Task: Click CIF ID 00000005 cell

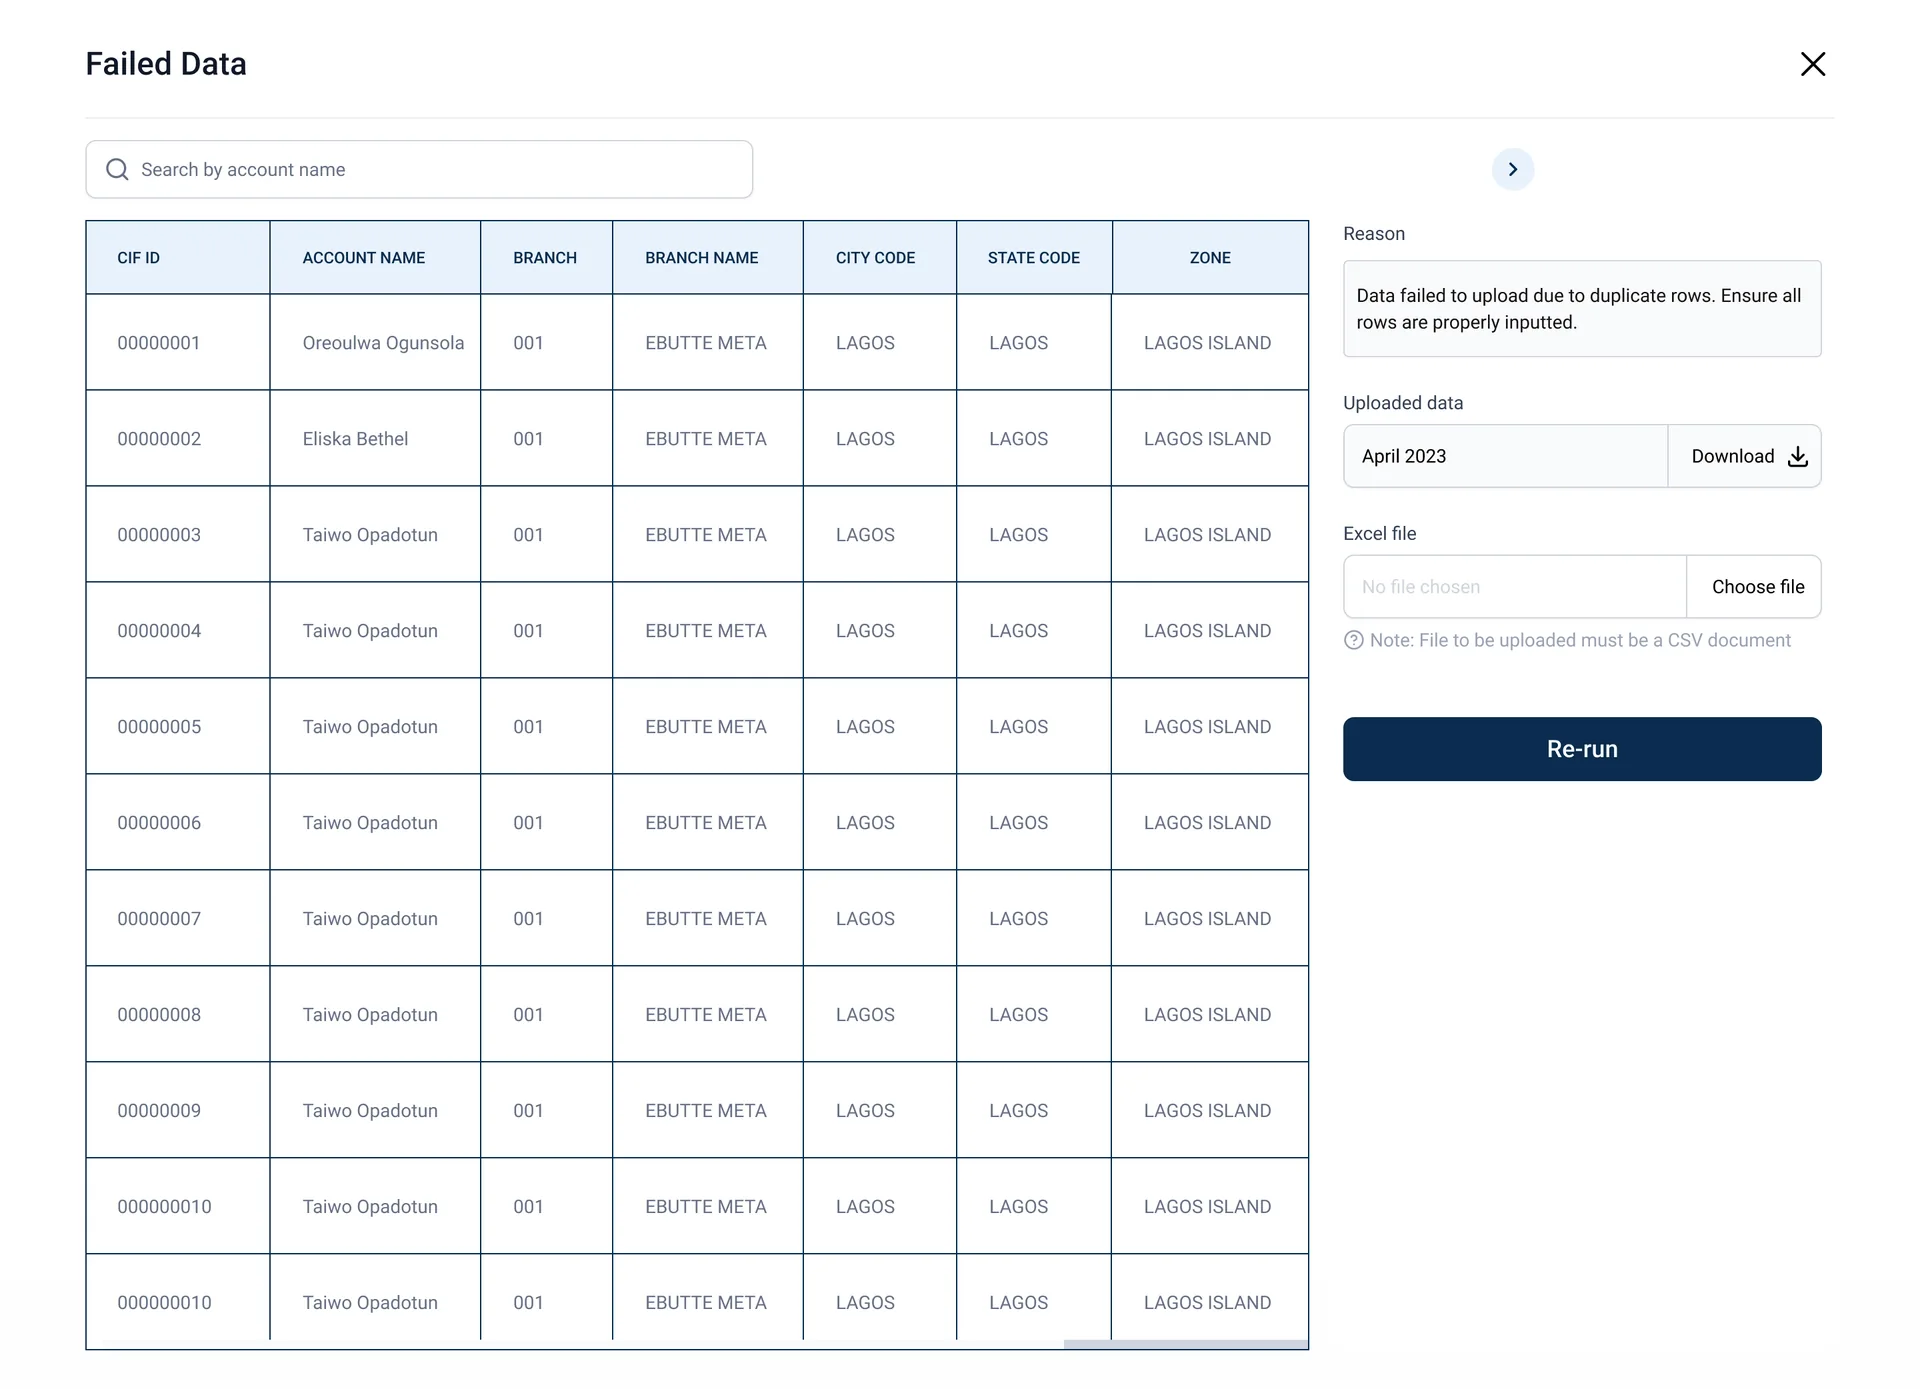Action: [159, 727]
